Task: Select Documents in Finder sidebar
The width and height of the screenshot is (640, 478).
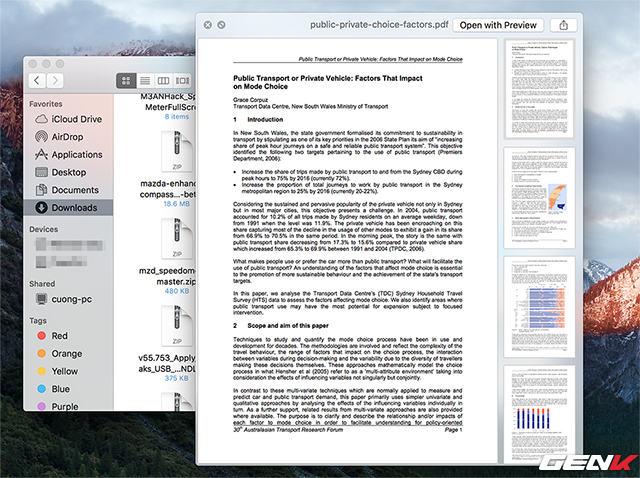Action: (68, 190)
